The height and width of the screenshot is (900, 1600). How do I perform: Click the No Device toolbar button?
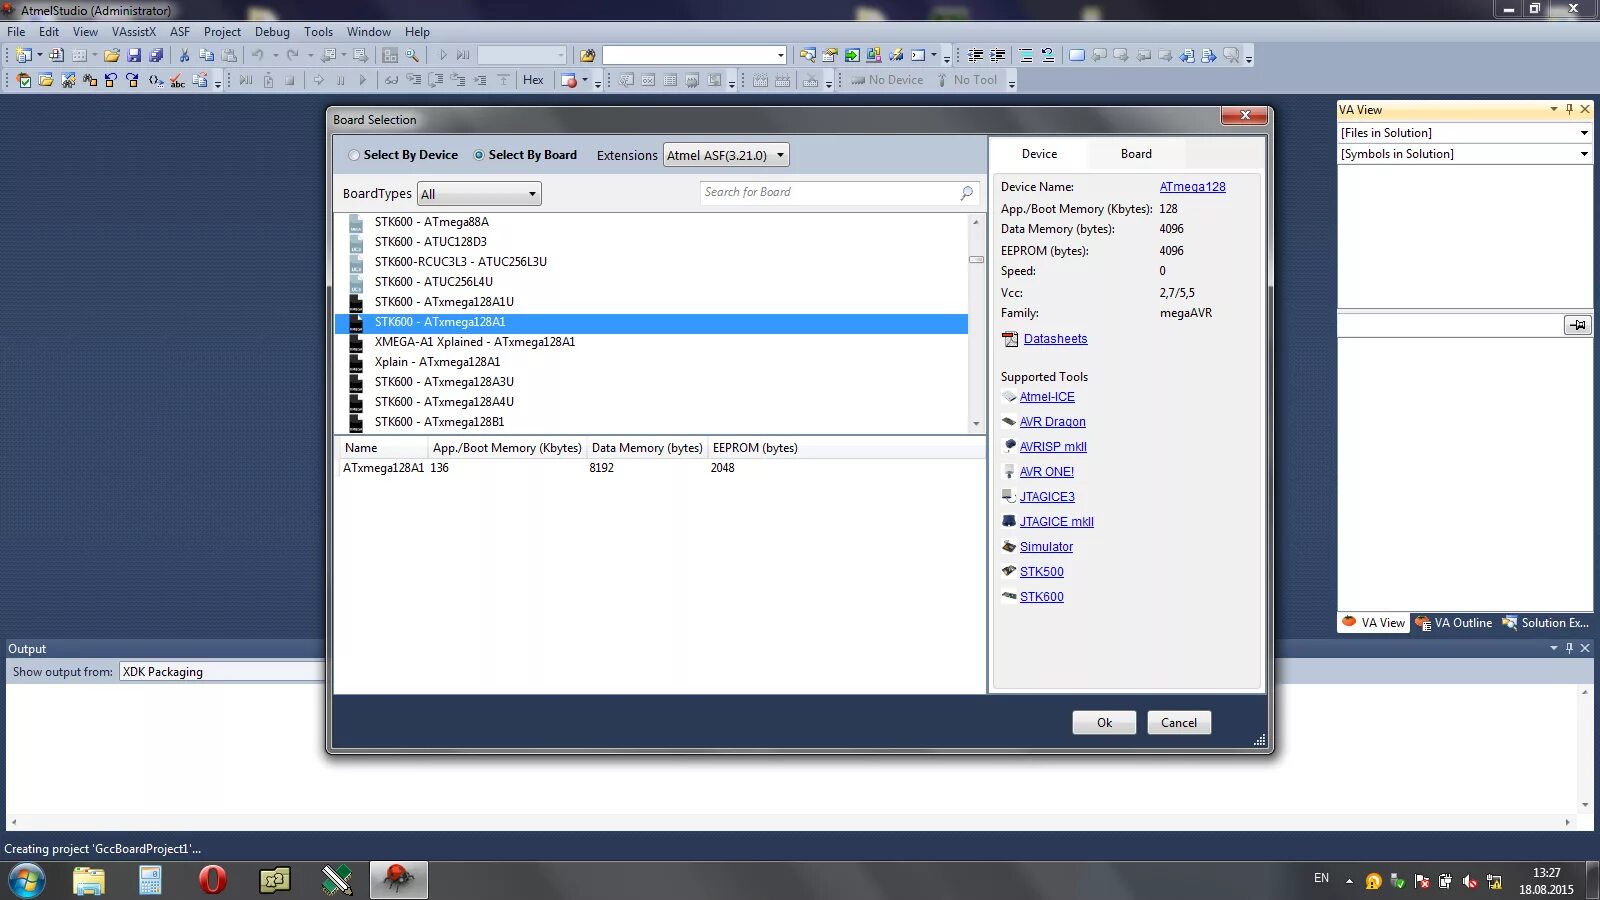tap(887, 80)
